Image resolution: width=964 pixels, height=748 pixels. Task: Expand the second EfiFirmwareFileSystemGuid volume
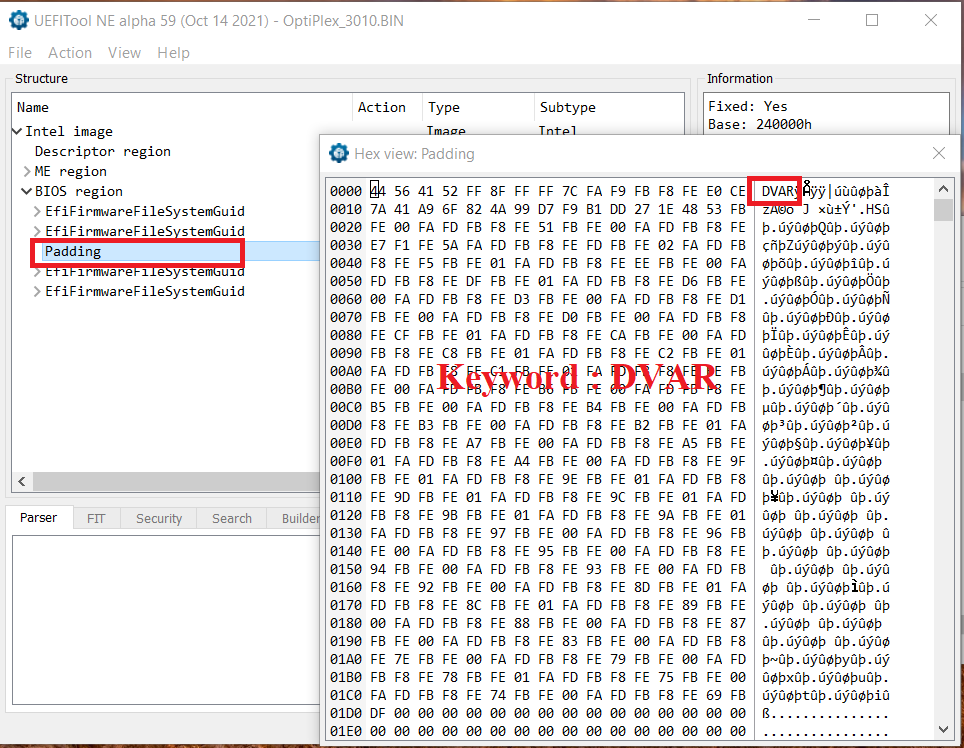[38, 231]
